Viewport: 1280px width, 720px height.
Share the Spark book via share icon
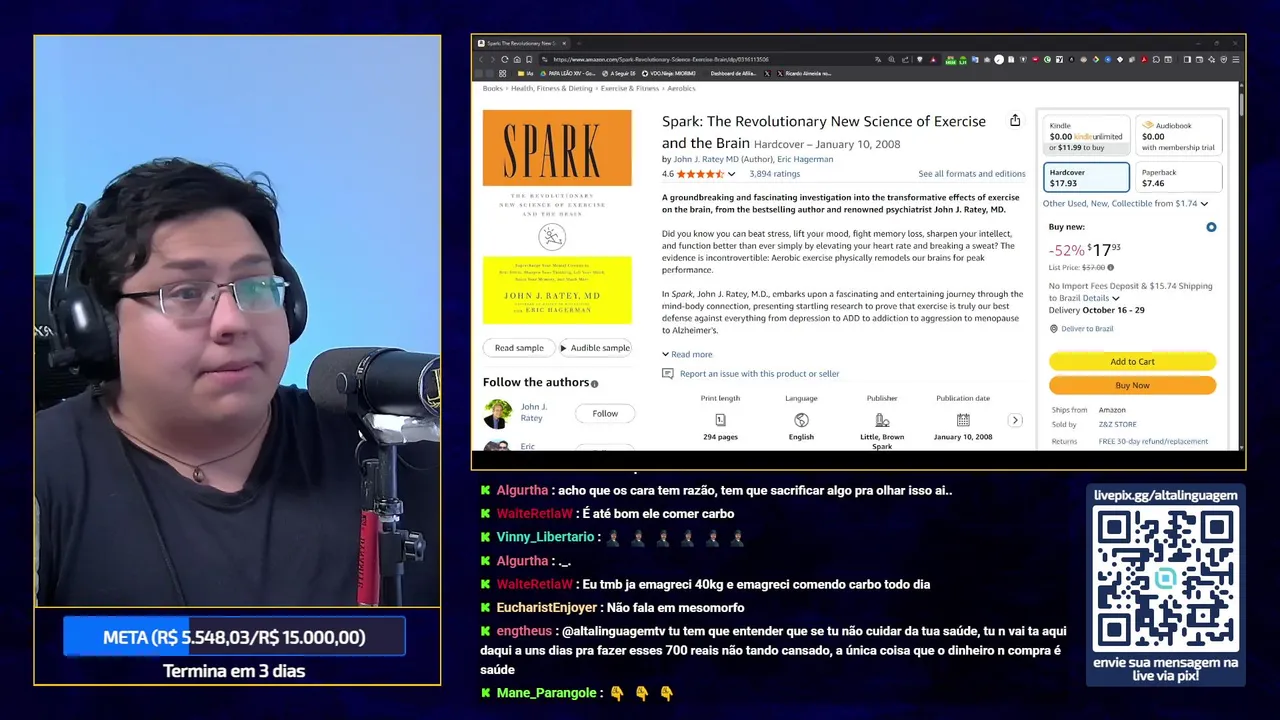click(1015, 120)
